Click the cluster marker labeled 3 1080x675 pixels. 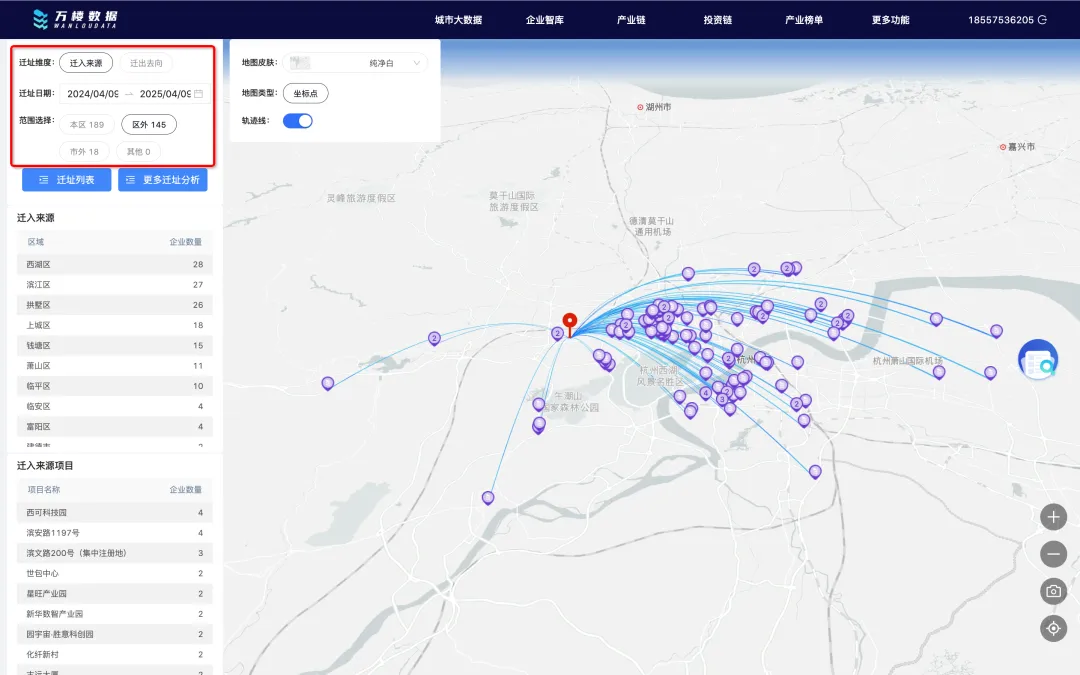(x=722, y=399)
